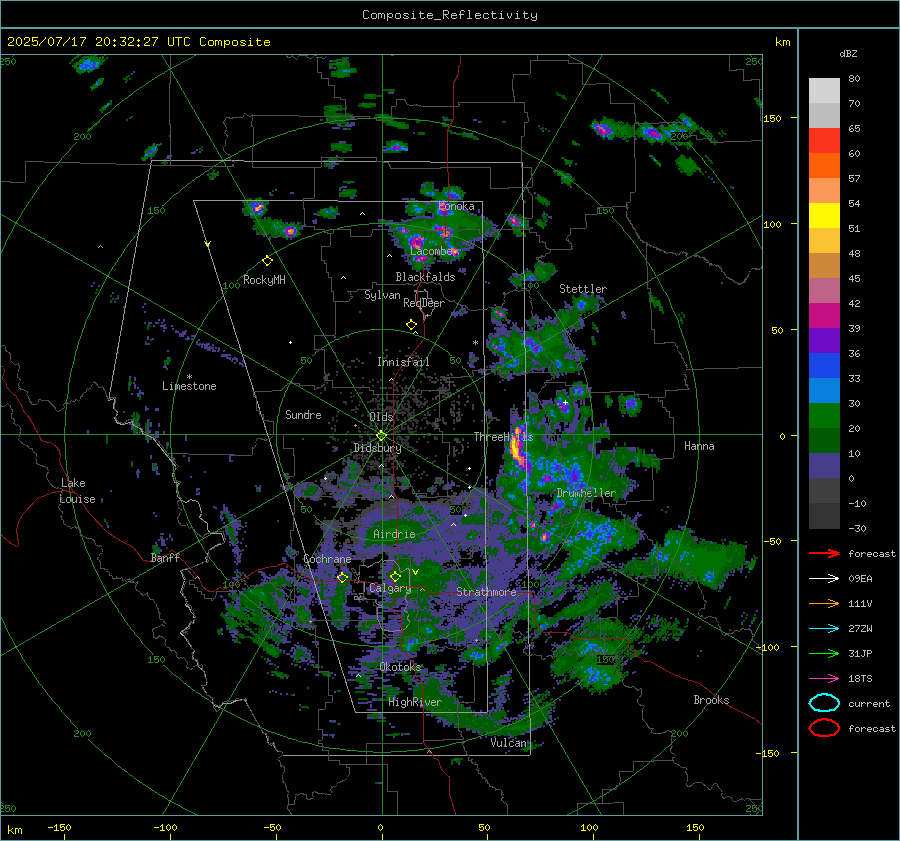The width and height of the screenshot is (900, 841).
Task: Click the Limestone label on map
Action: tap(189, 386)
